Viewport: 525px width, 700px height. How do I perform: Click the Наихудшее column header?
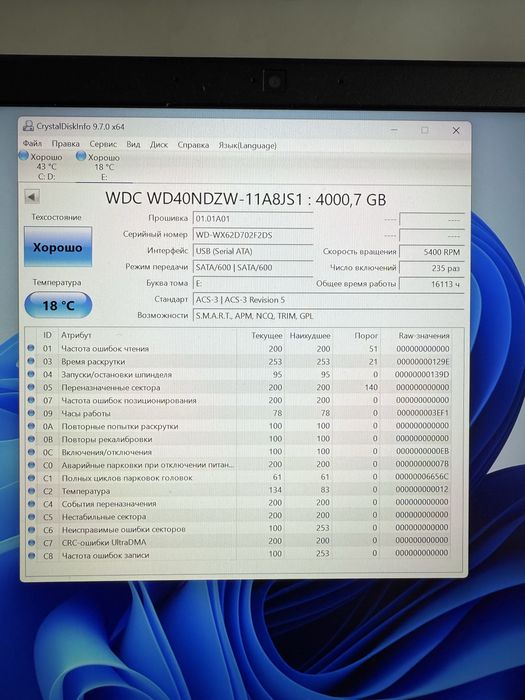(x=310, y=335)
